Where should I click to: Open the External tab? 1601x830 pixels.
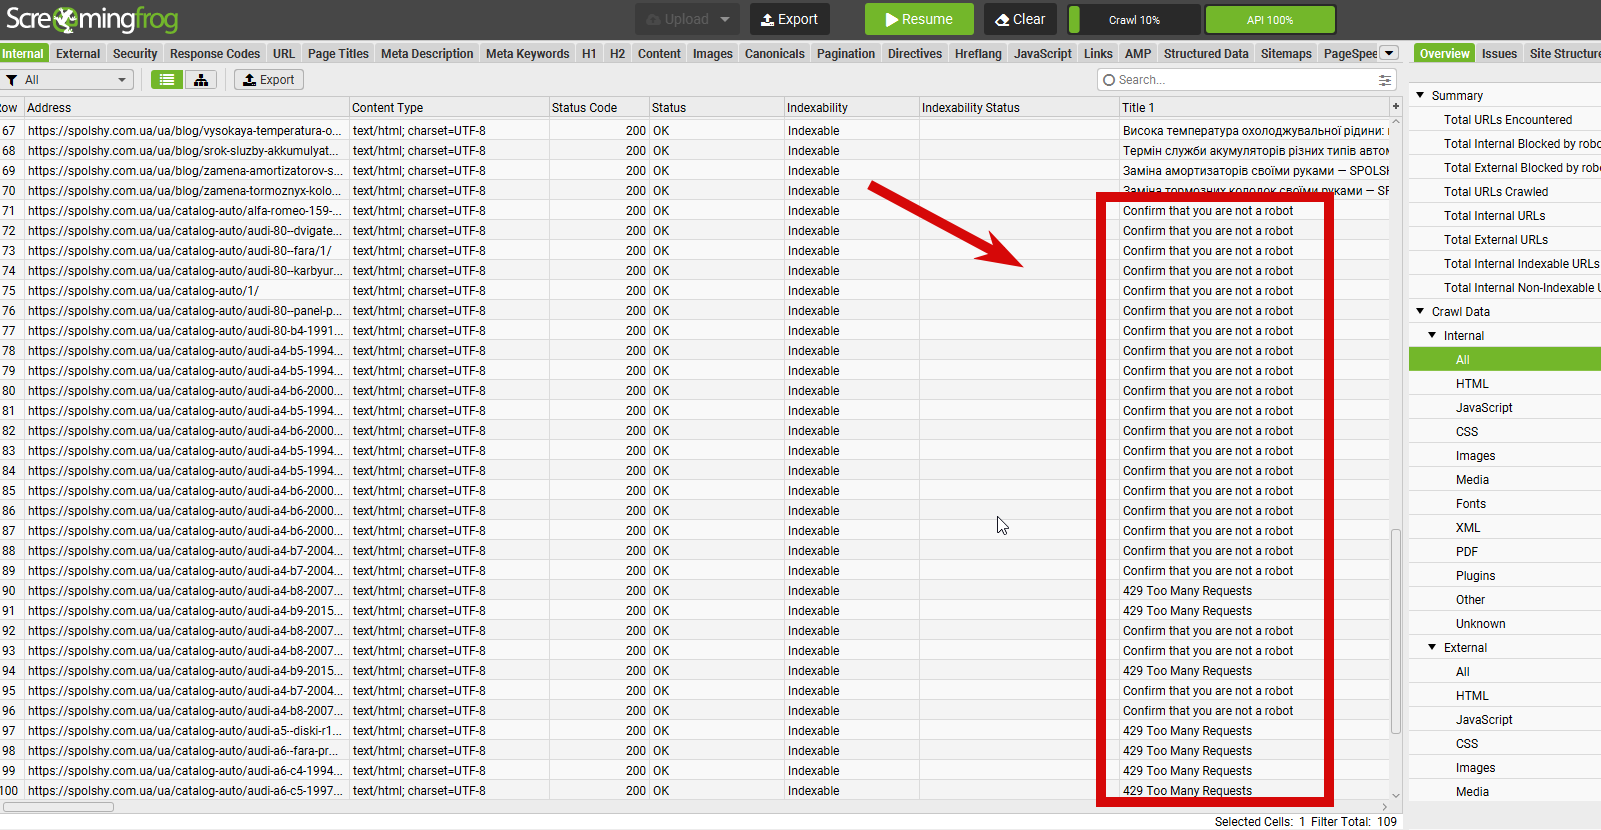pos(78,54)
